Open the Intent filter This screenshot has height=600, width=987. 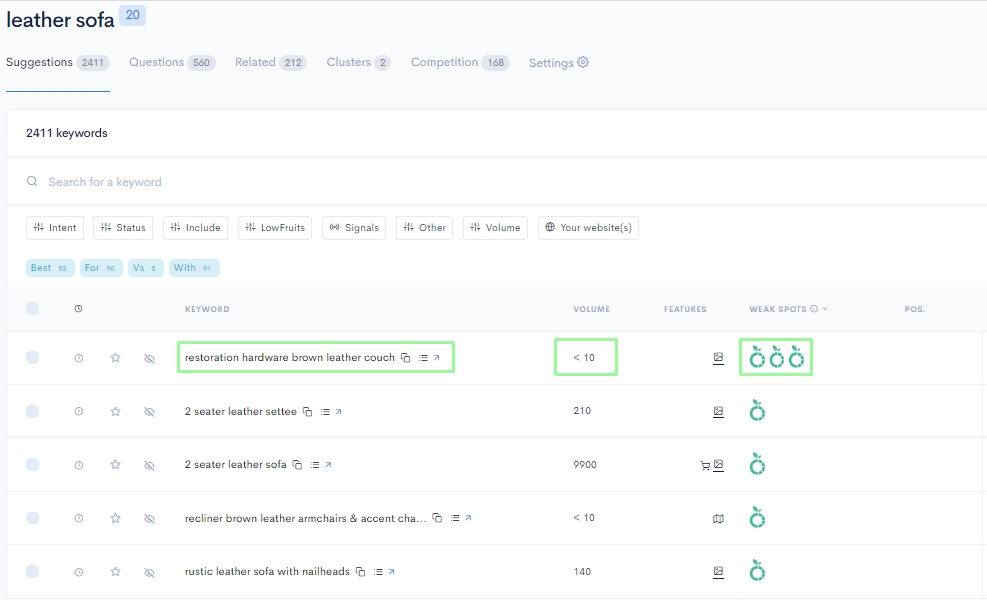55,228
